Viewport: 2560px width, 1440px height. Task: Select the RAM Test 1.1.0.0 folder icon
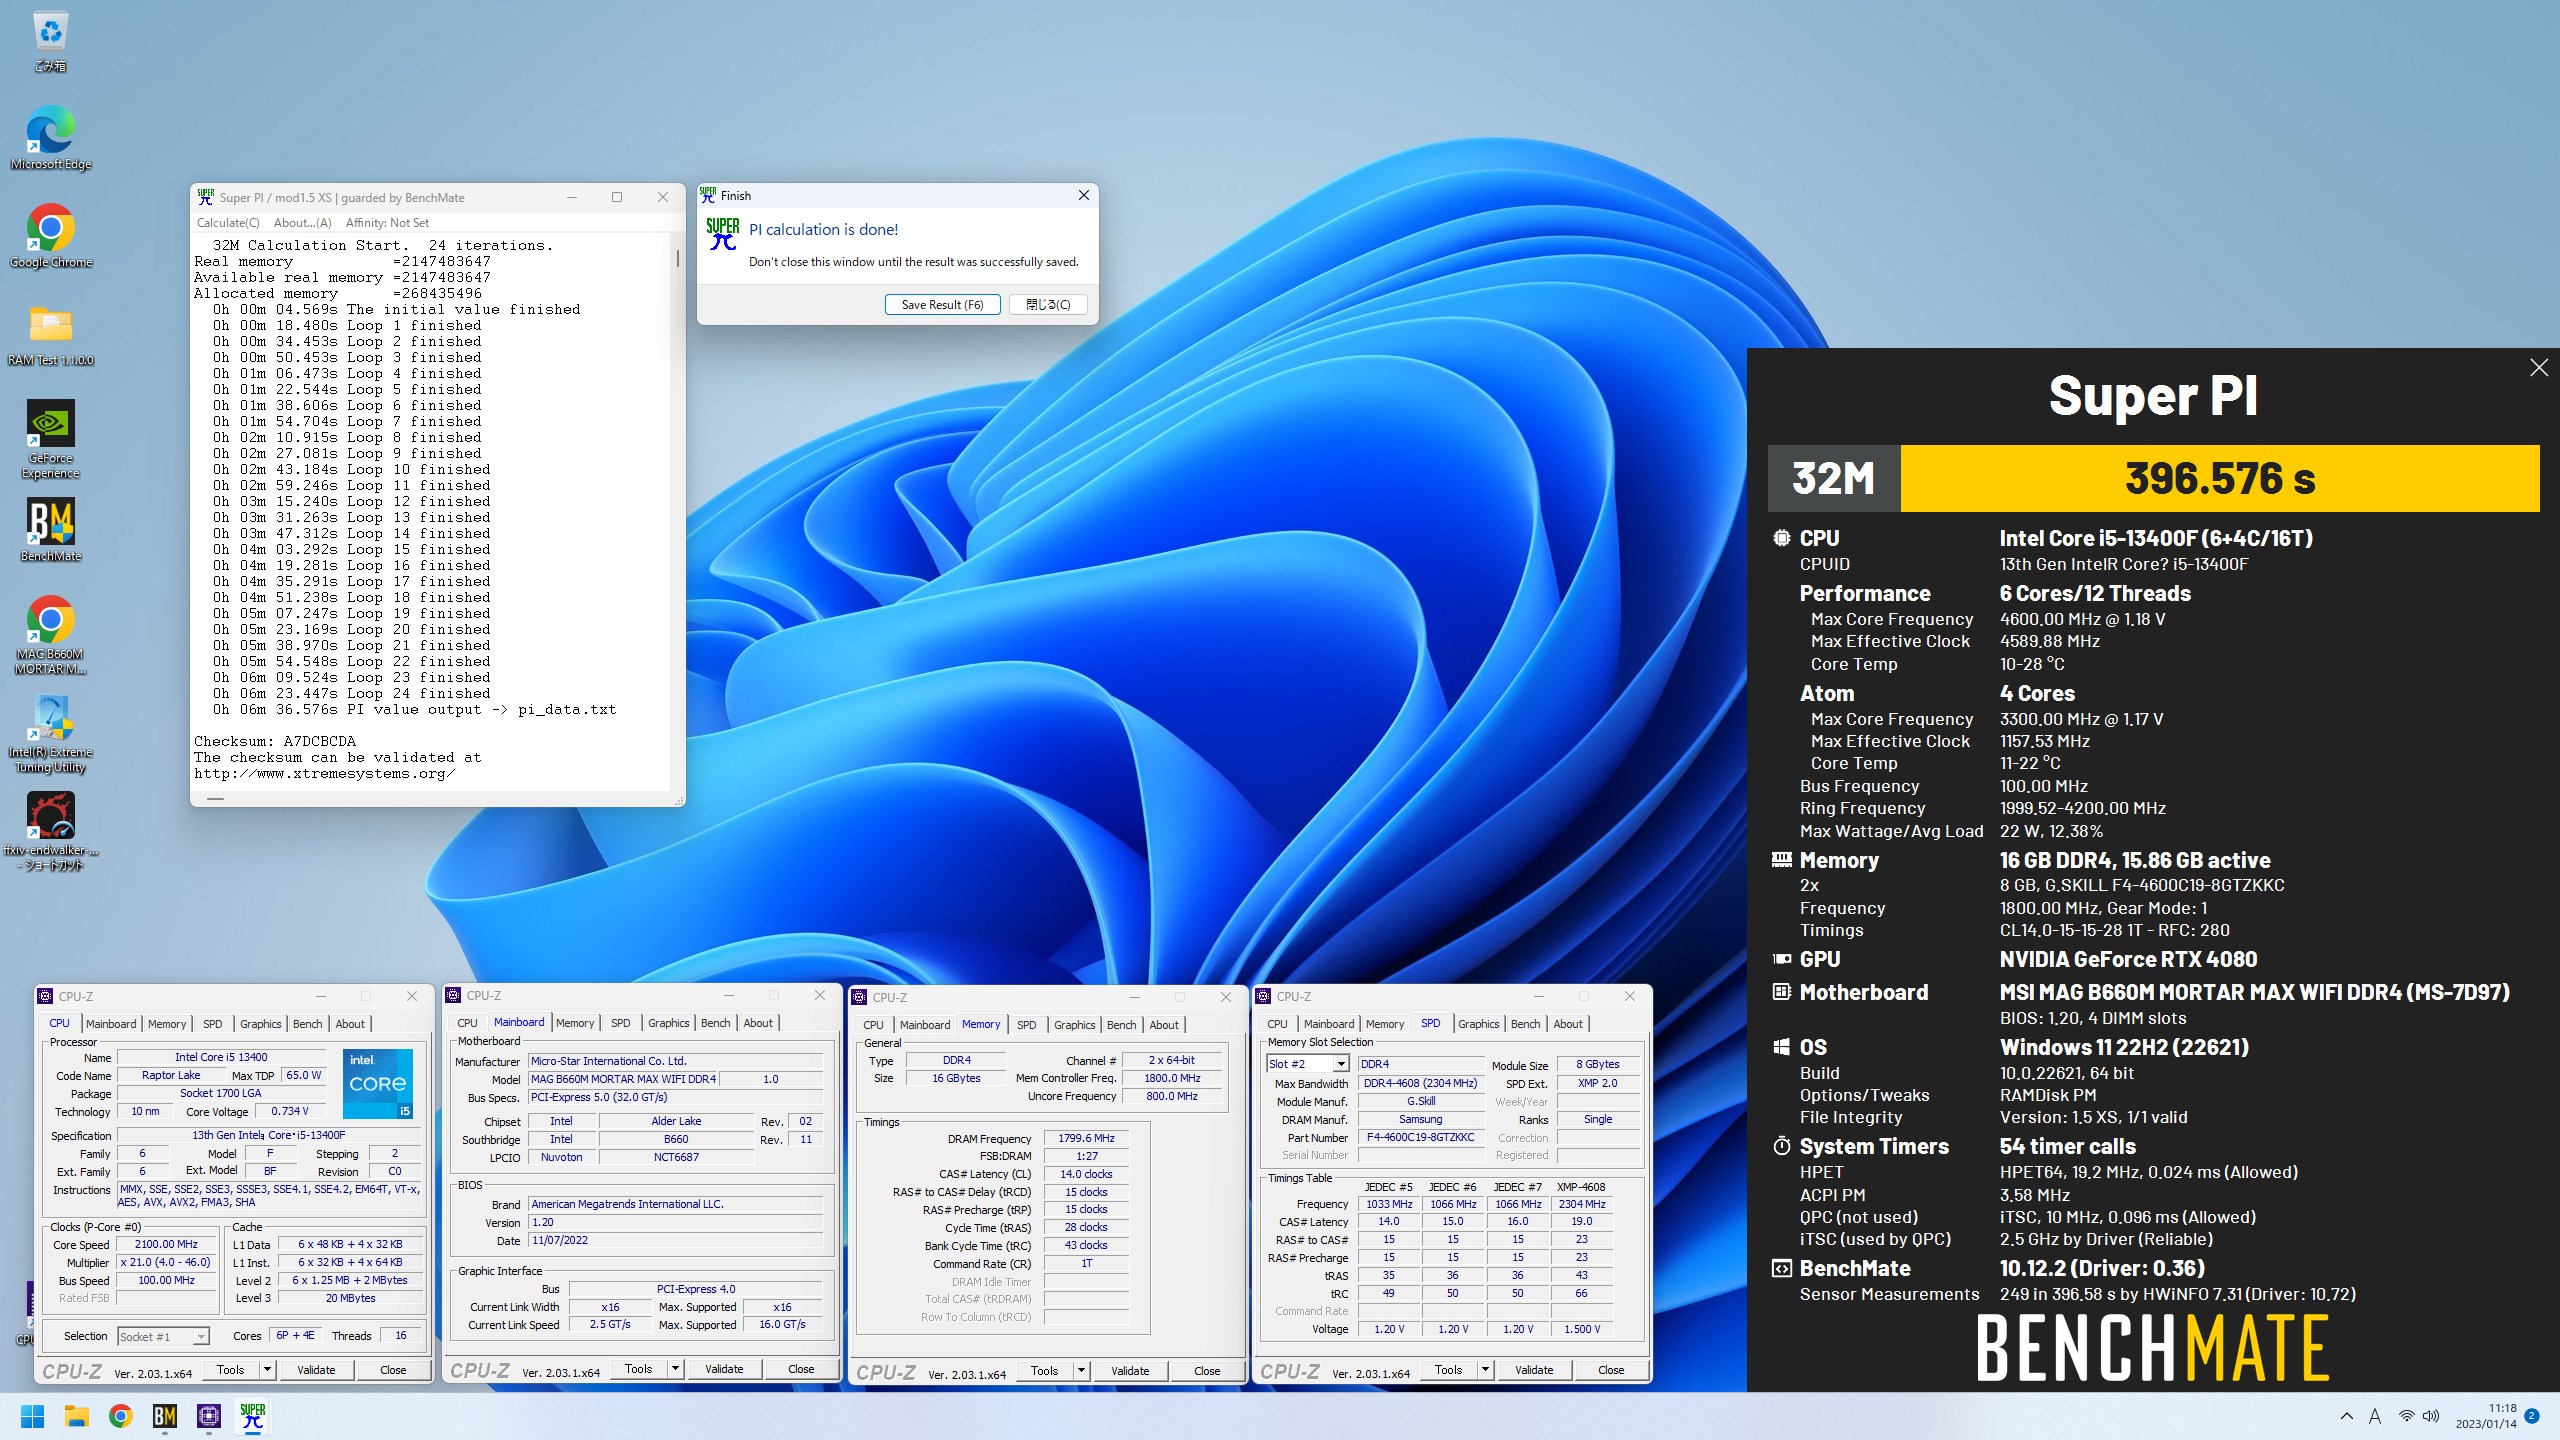coord(50,334)
